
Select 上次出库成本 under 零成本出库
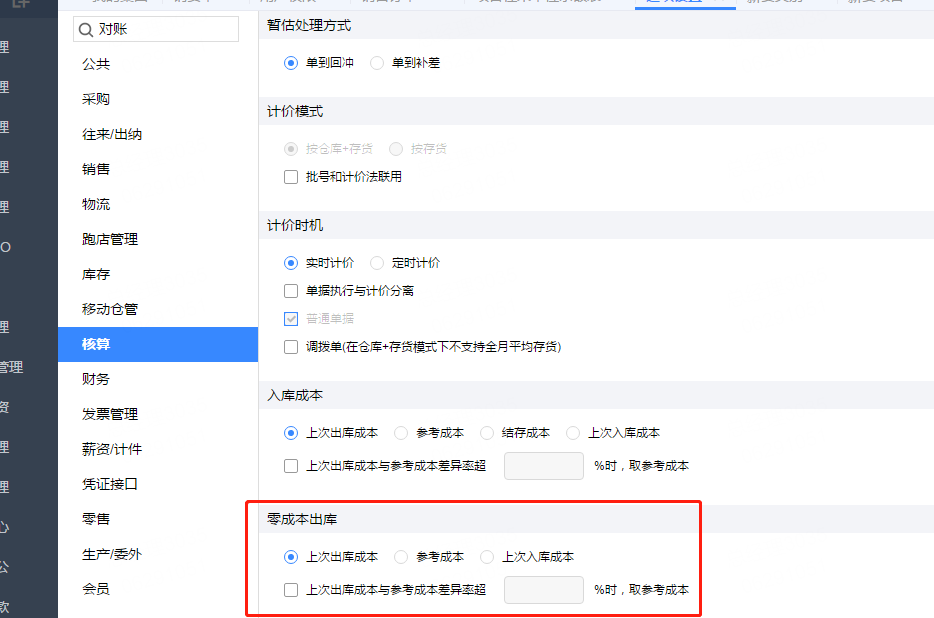tap(291, 557)
